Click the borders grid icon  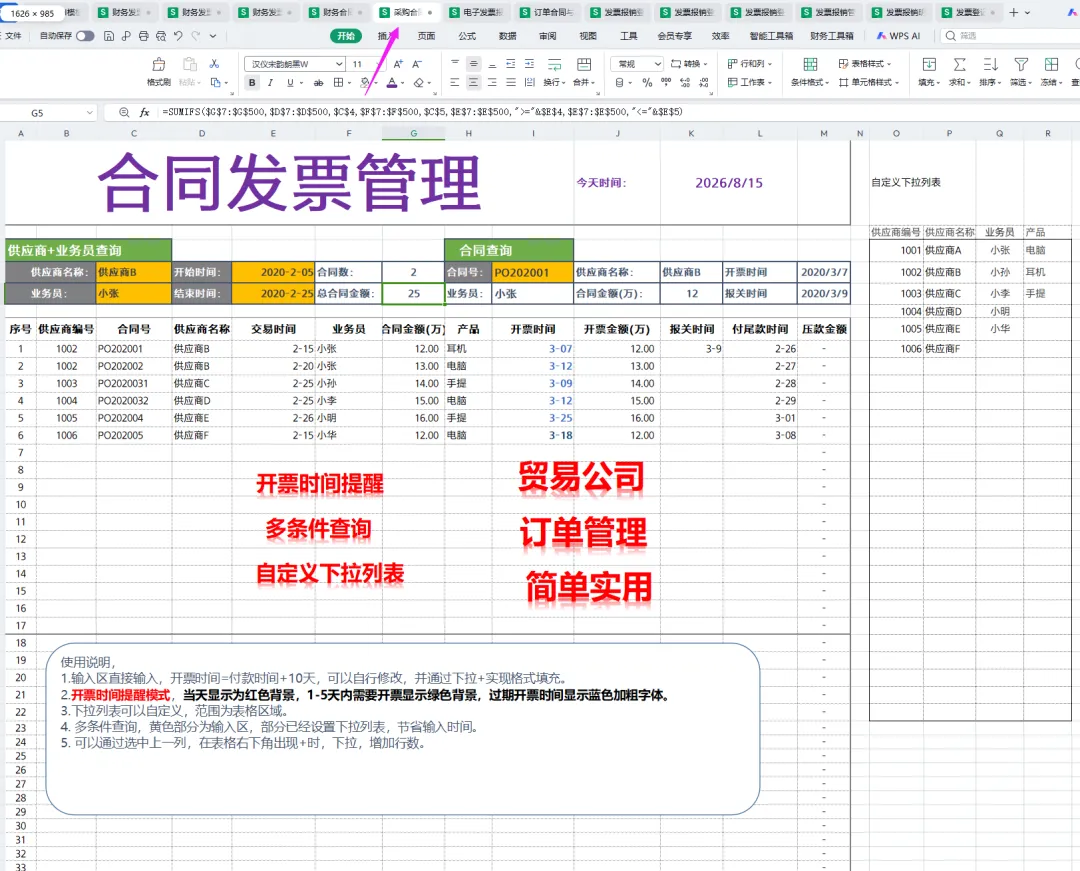click(x=338, y=83)
